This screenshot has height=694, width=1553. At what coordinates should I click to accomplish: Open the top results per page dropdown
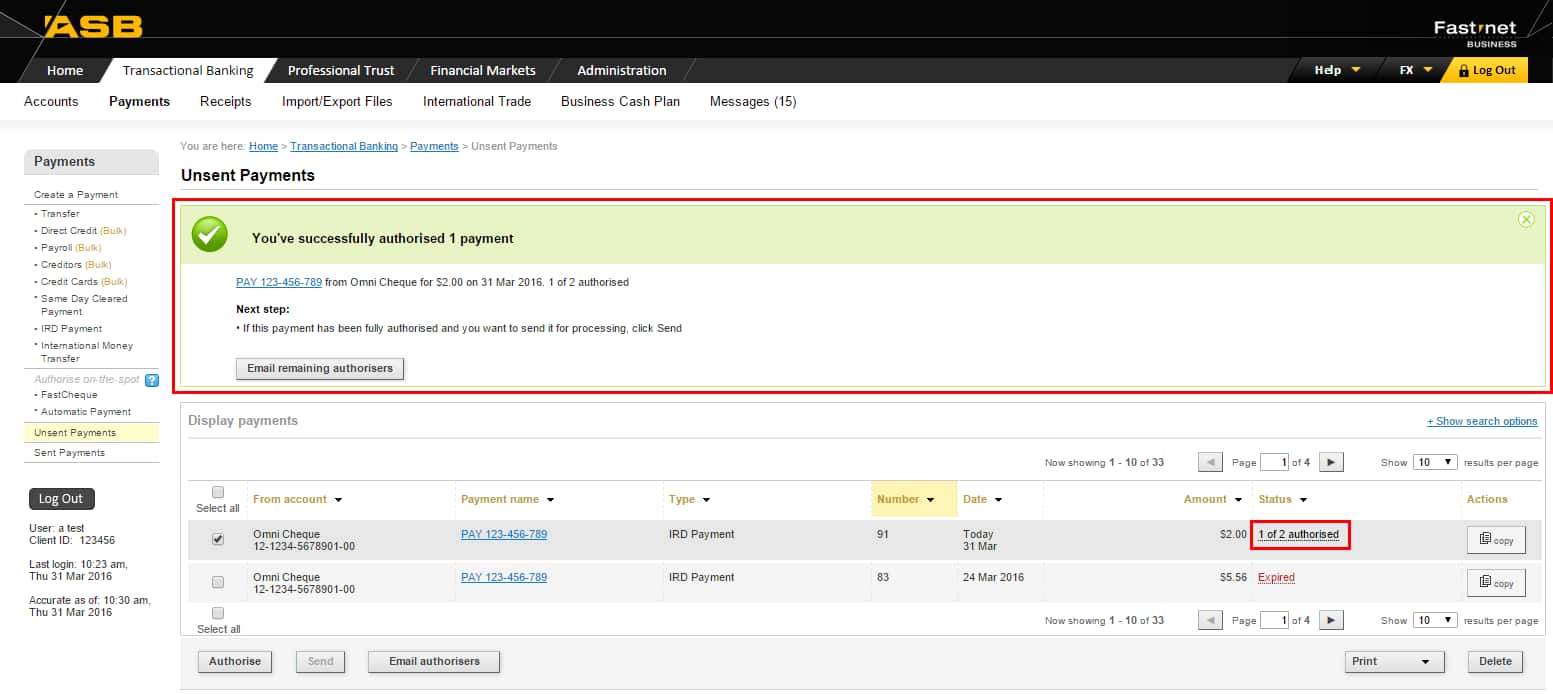click(1434, 462)
